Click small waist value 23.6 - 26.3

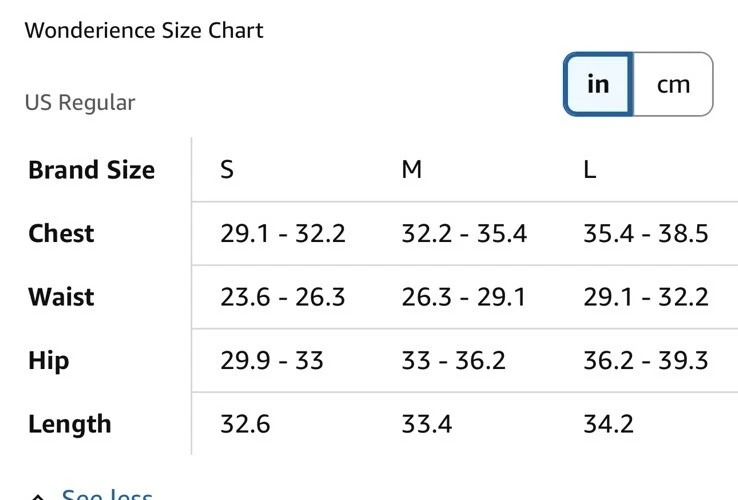pos(283,297)
